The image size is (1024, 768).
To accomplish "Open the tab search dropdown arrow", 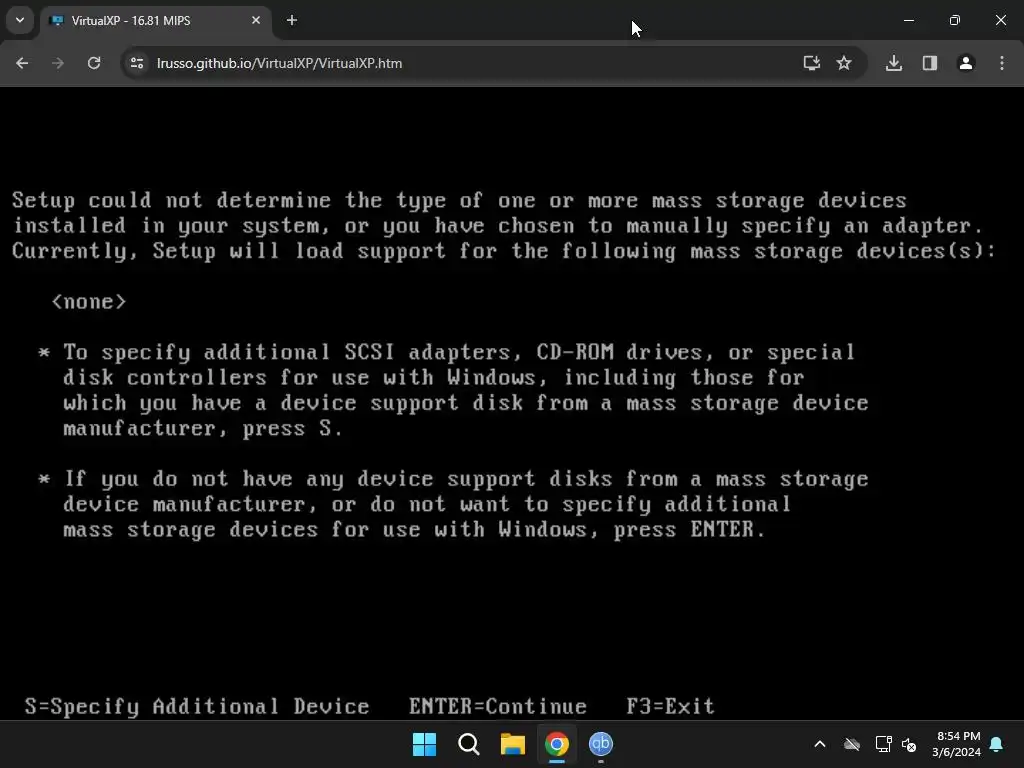I will [20, 20].
